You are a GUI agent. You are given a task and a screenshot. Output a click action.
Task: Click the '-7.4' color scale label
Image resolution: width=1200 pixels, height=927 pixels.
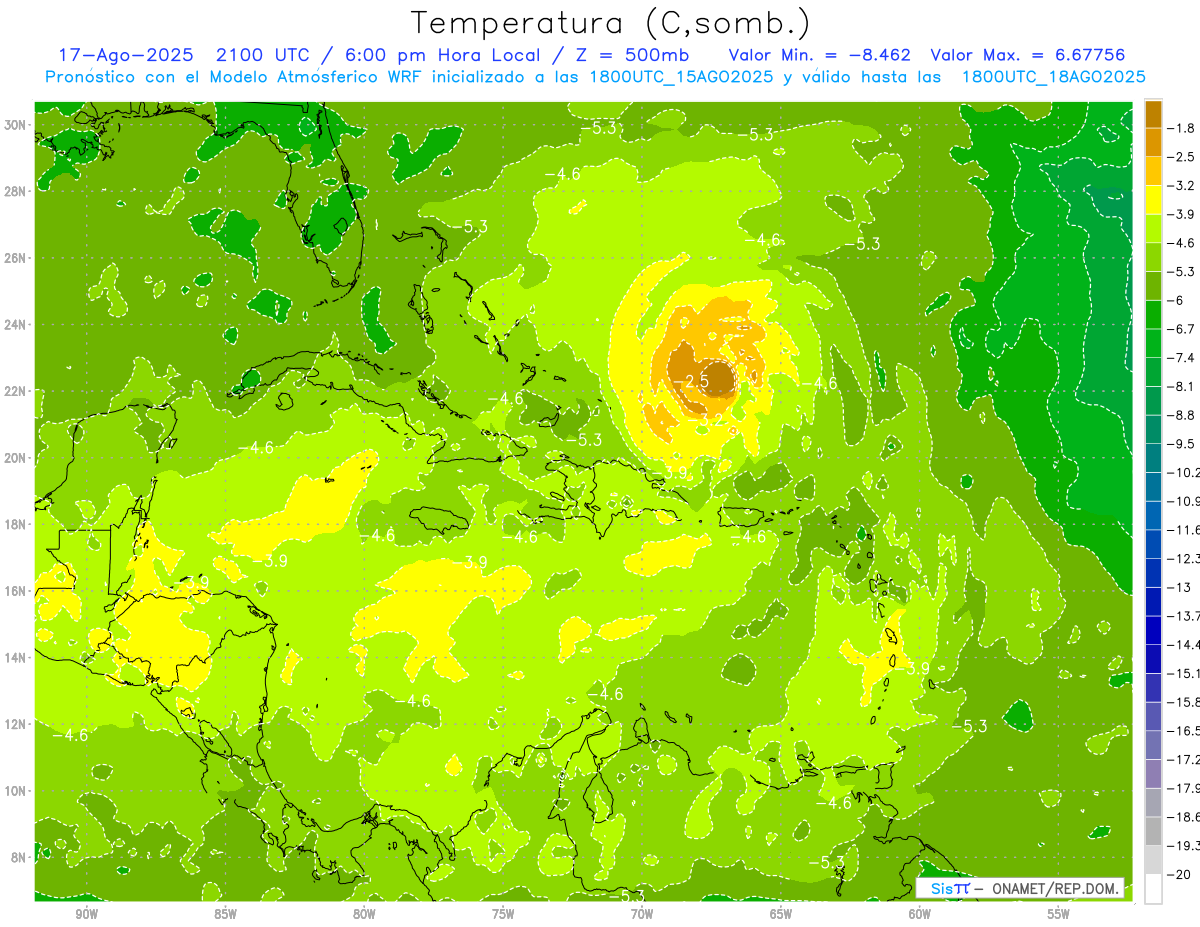click(x=1183, y=357)
